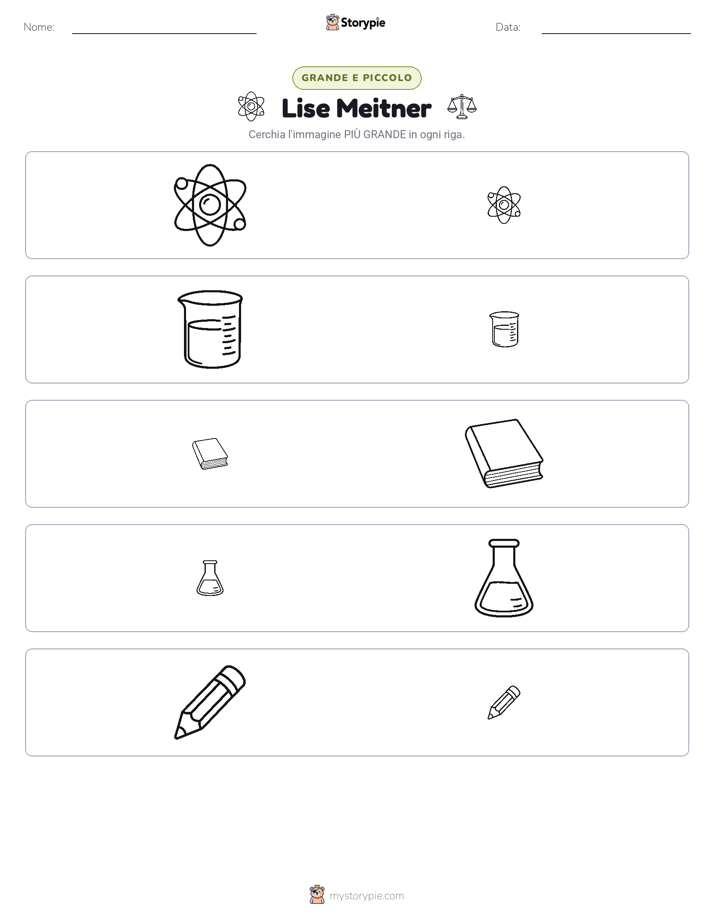Select the small beaker picture
The image size is (714, 924).
[504, 329]
